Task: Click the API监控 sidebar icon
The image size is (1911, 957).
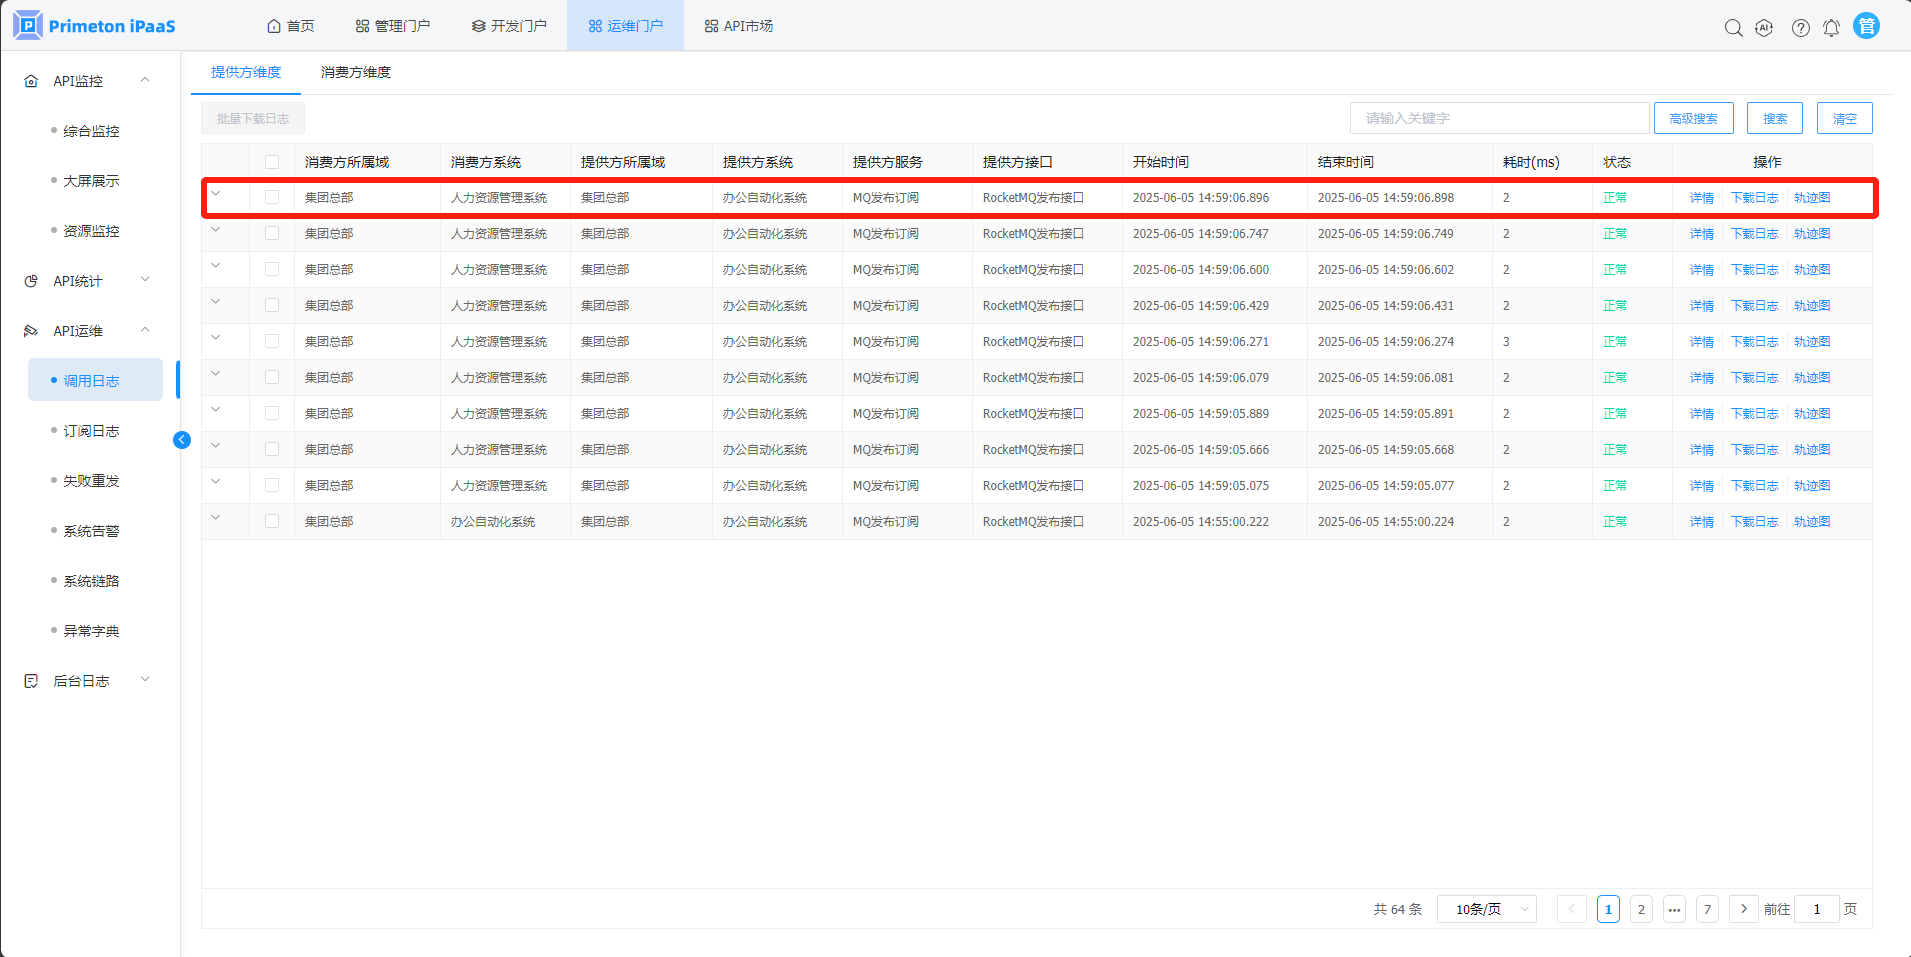Action: (x=31, y=81)
